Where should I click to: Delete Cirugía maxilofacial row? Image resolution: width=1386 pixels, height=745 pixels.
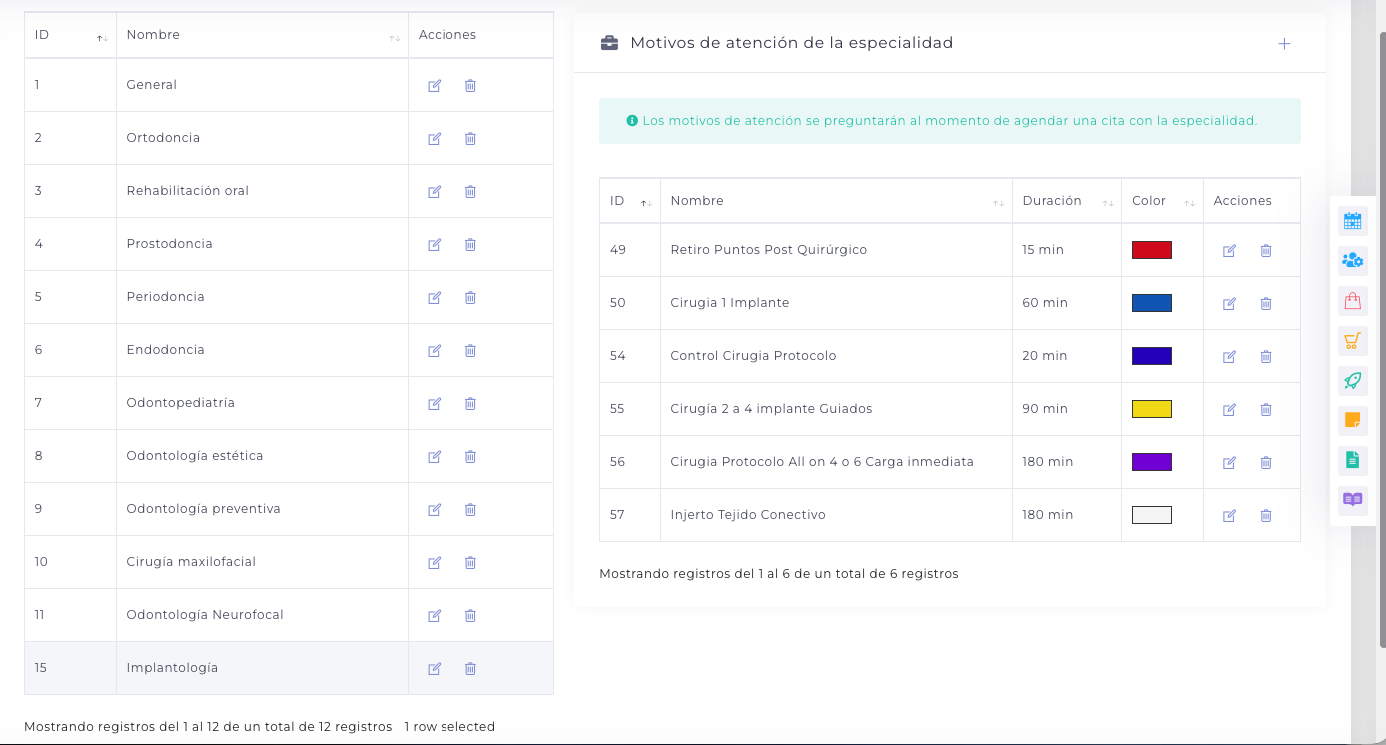470,563
